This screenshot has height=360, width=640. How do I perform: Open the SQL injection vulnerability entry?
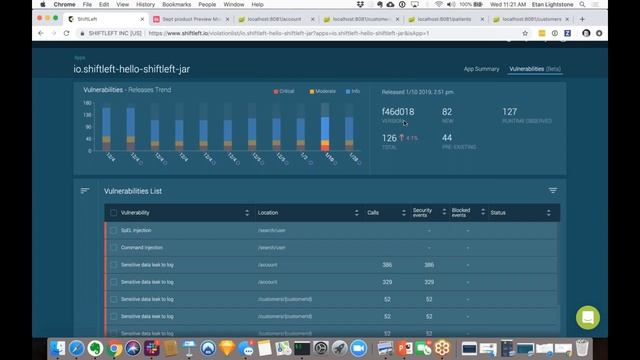click(136, 230)
